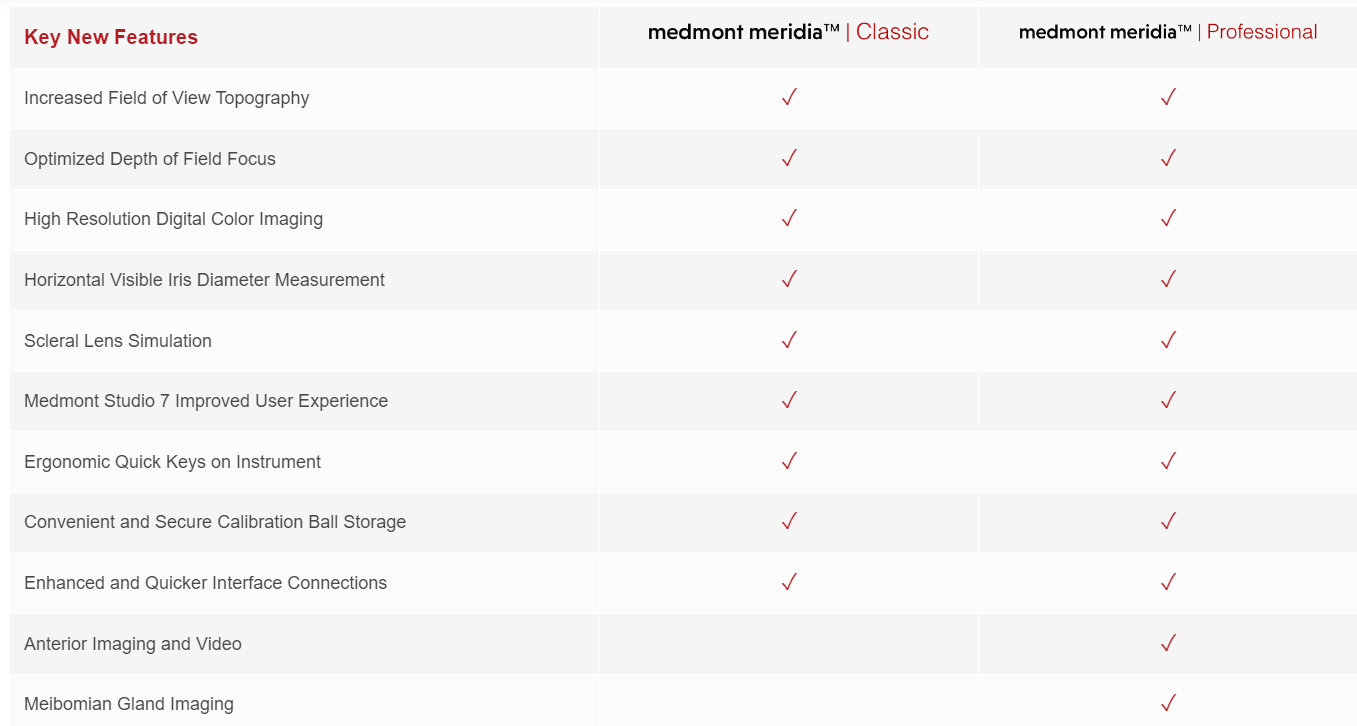Image resolution: width=1357 pixels, height=726 pixels.
Task: Click Classic checkmark for High Resolution Digital Color Imaging
Action: (x=789, y=218)
